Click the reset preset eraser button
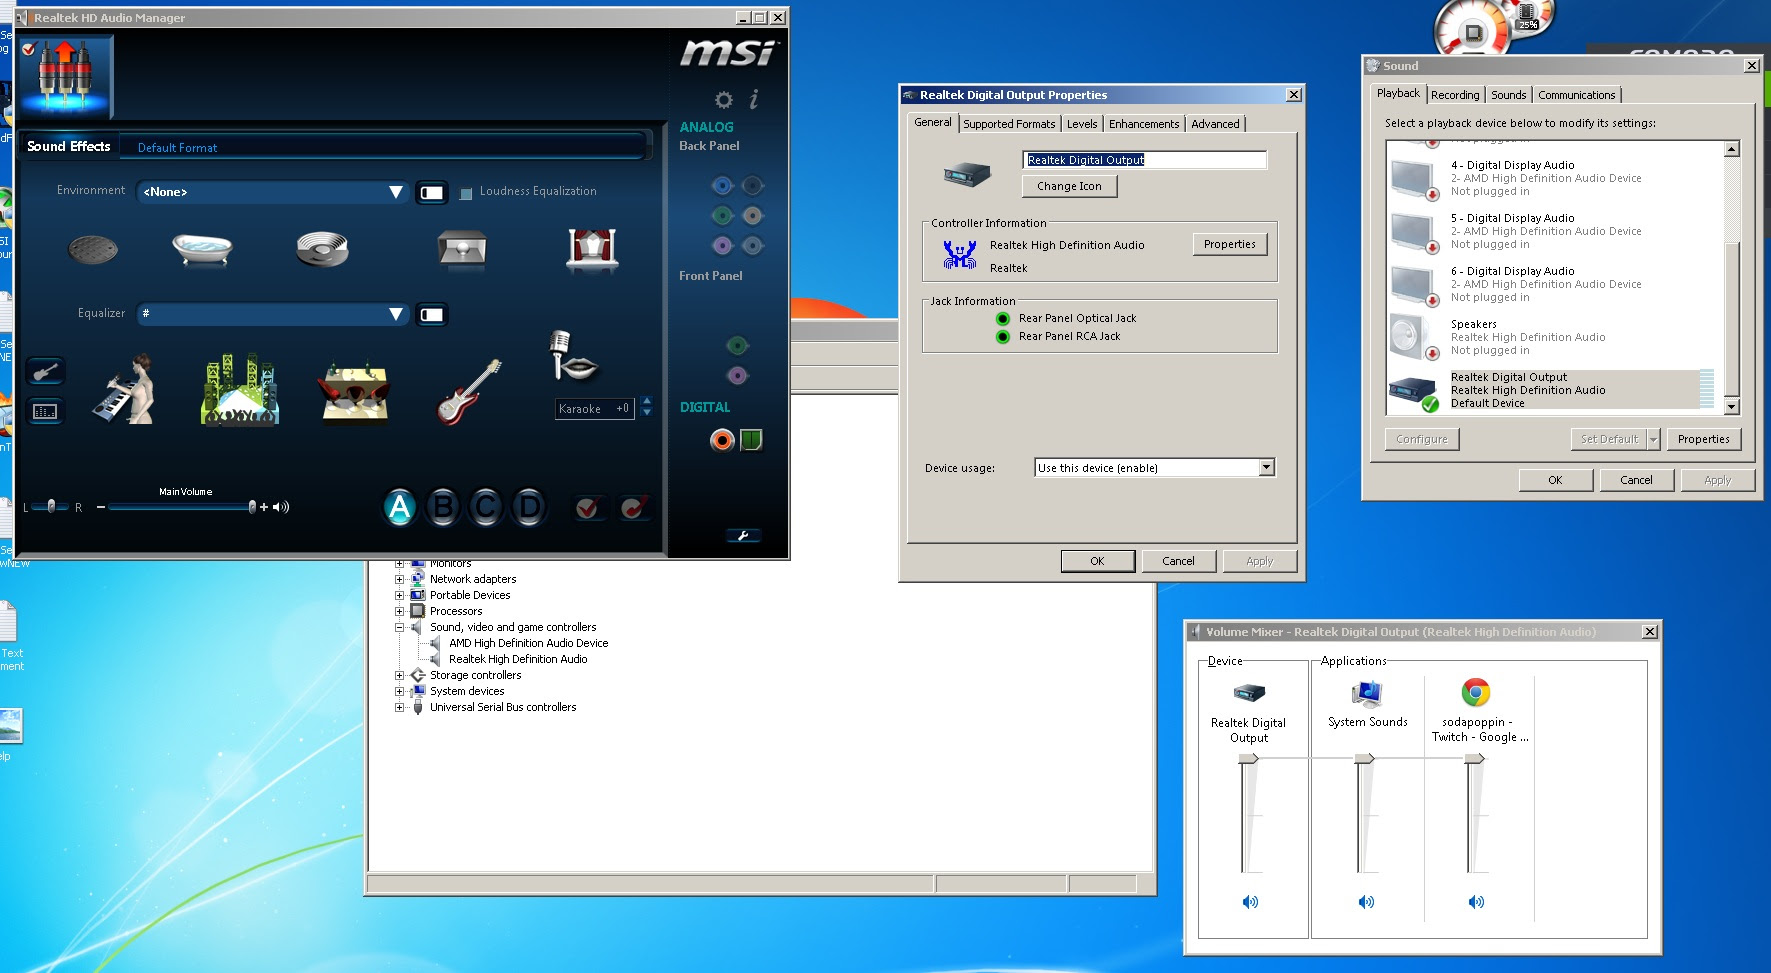This screenshot has height=973, width=1771. point(633,508)
